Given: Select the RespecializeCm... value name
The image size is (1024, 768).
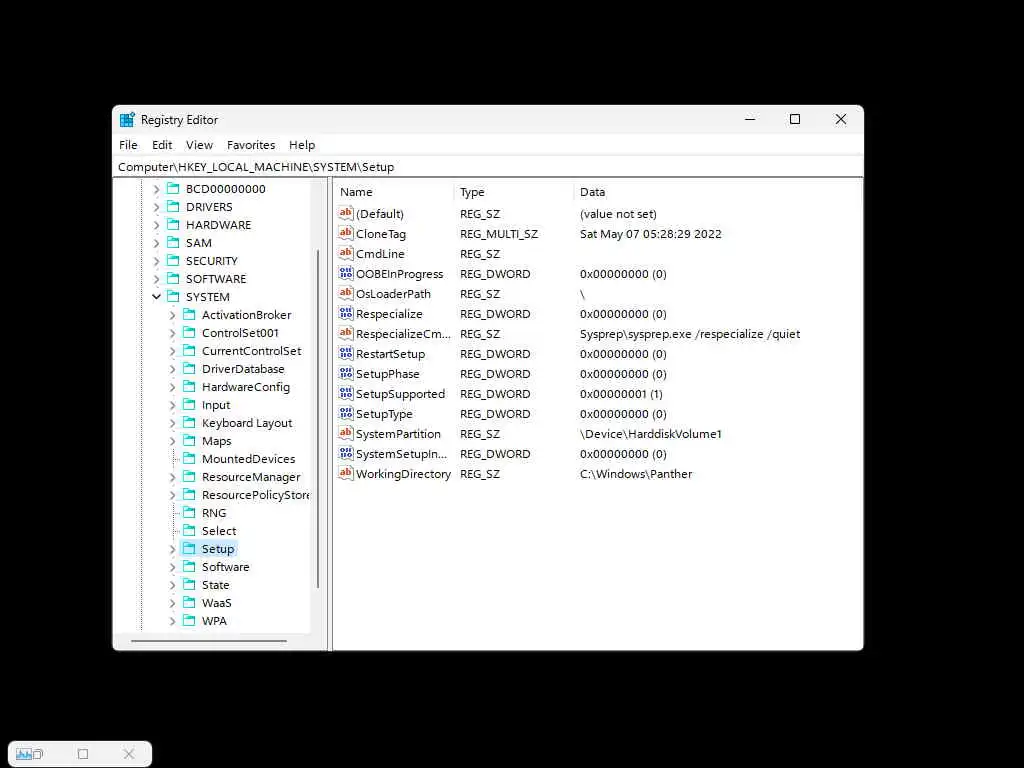Looking at the screenshot, I should 403,334.
